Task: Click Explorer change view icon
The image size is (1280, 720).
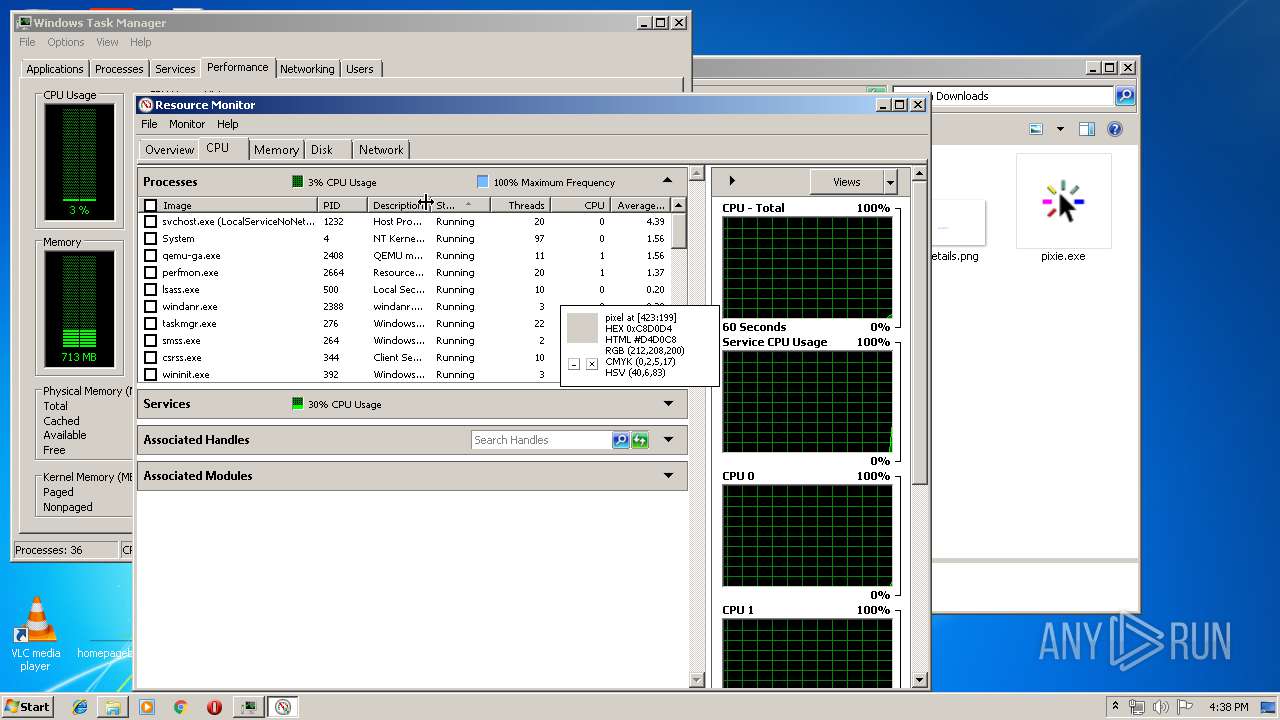Action: [1036, 129]
